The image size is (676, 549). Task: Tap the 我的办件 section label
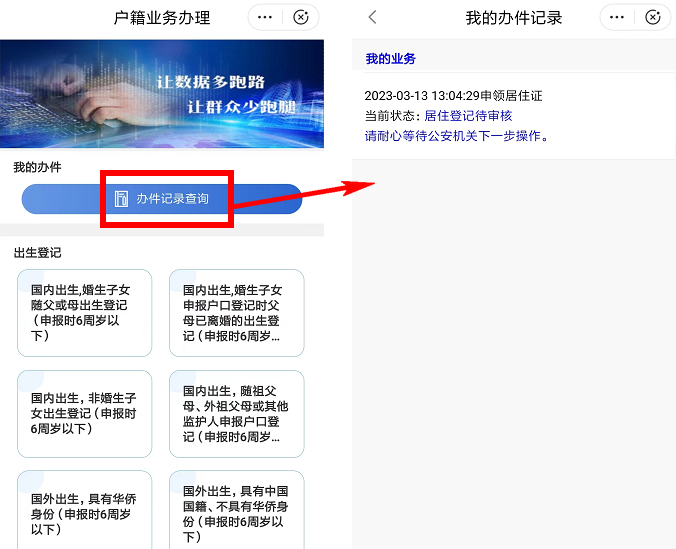pyautogui.click(x=38, y=167)
